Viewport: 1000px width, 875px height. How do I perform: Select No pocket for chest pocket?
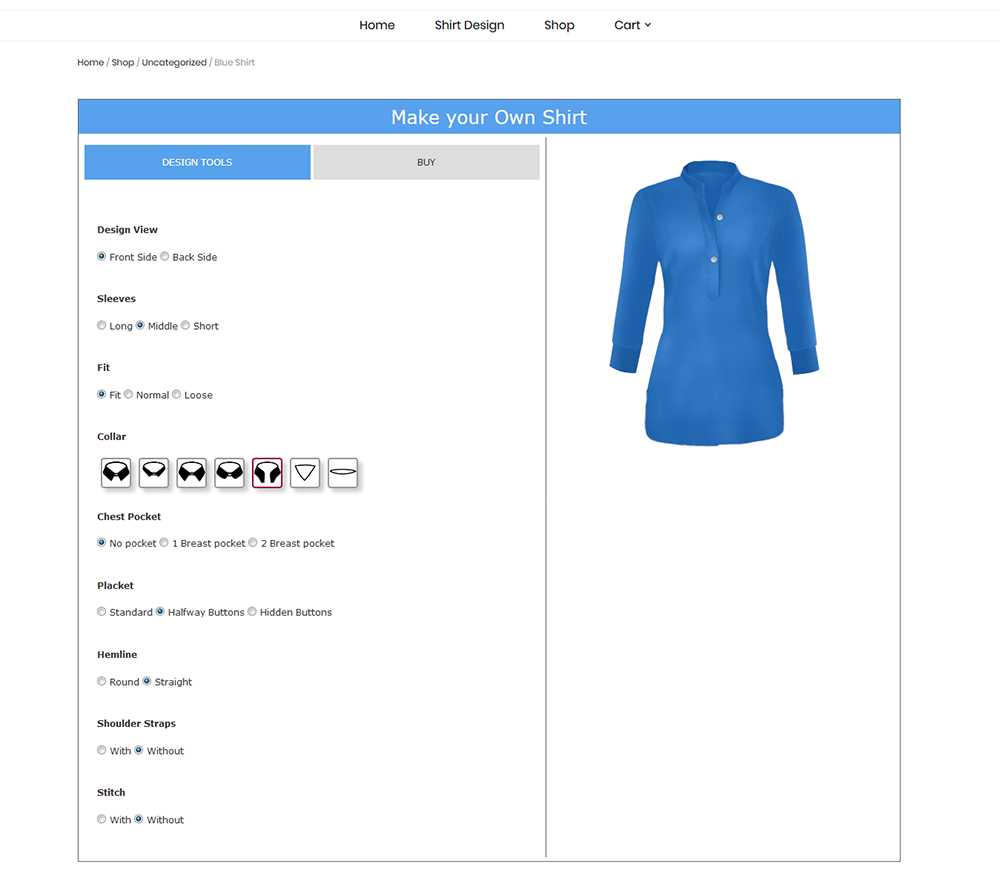101,543
